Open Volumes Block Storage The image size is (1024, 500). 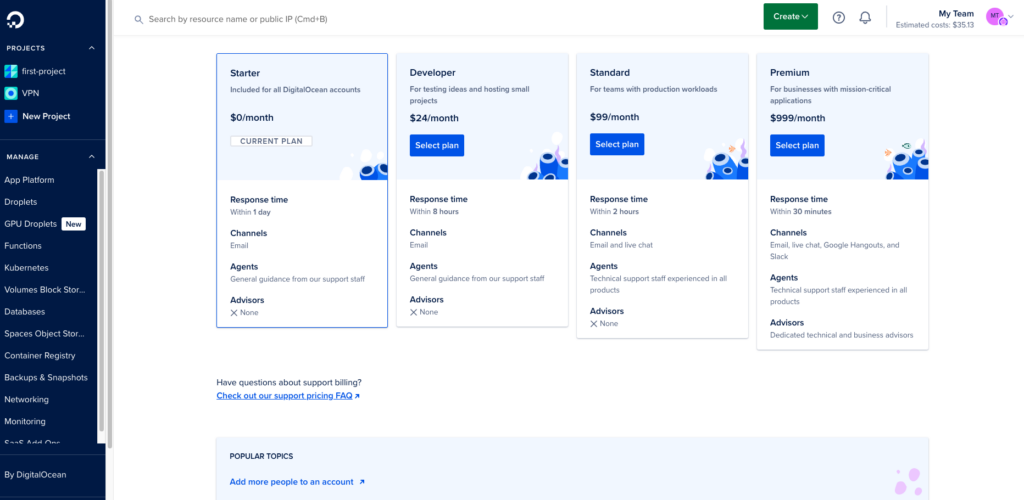(45, 290)
